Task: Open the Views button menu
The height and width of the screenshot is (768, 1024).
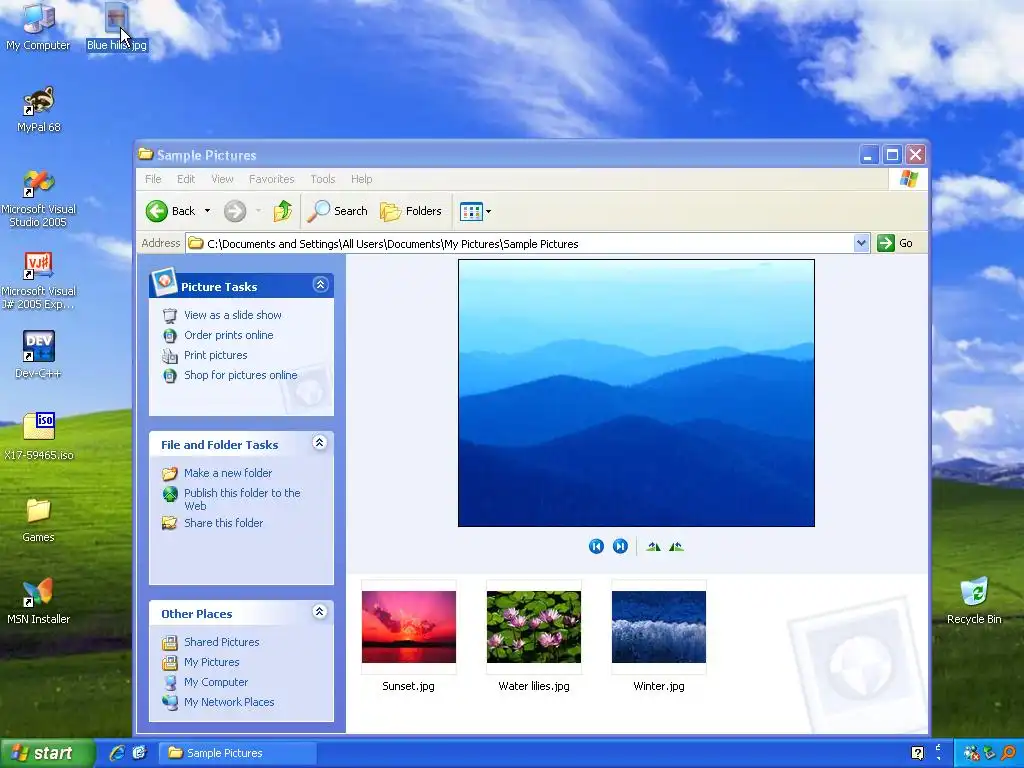Action: click(x=475, y=211)
